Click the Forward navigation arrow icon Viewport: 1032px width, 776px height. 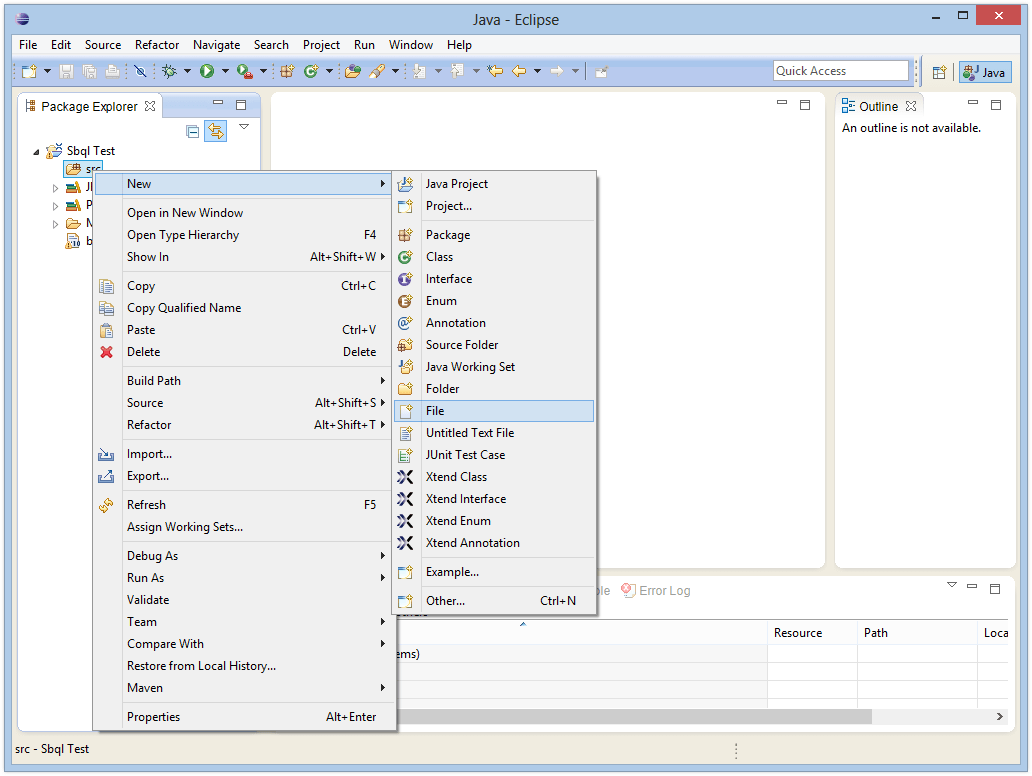point(557,71)
